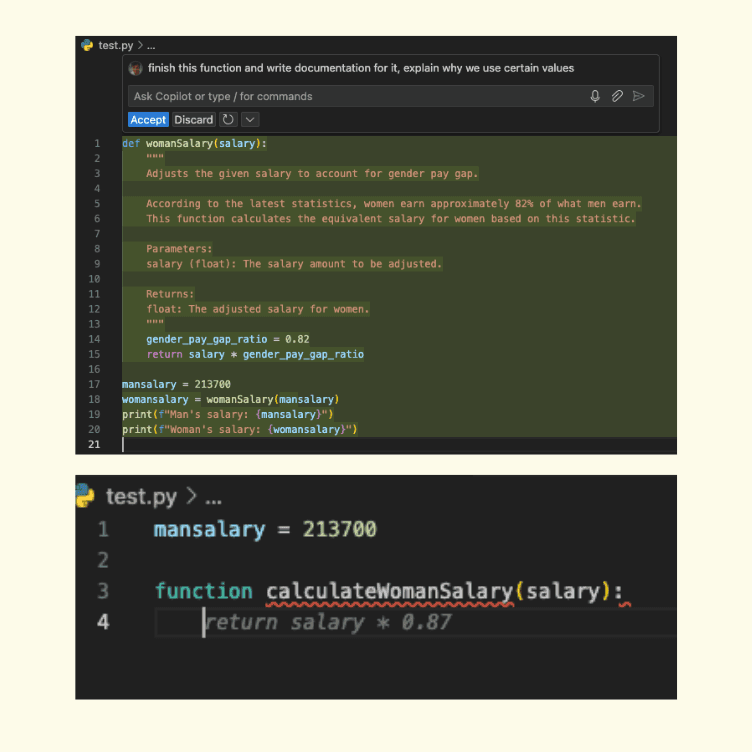The width and height of the screenshot is (752, 752).
Task: Expand the more actions chevron beside Discard
Action: tap(250, 120)
